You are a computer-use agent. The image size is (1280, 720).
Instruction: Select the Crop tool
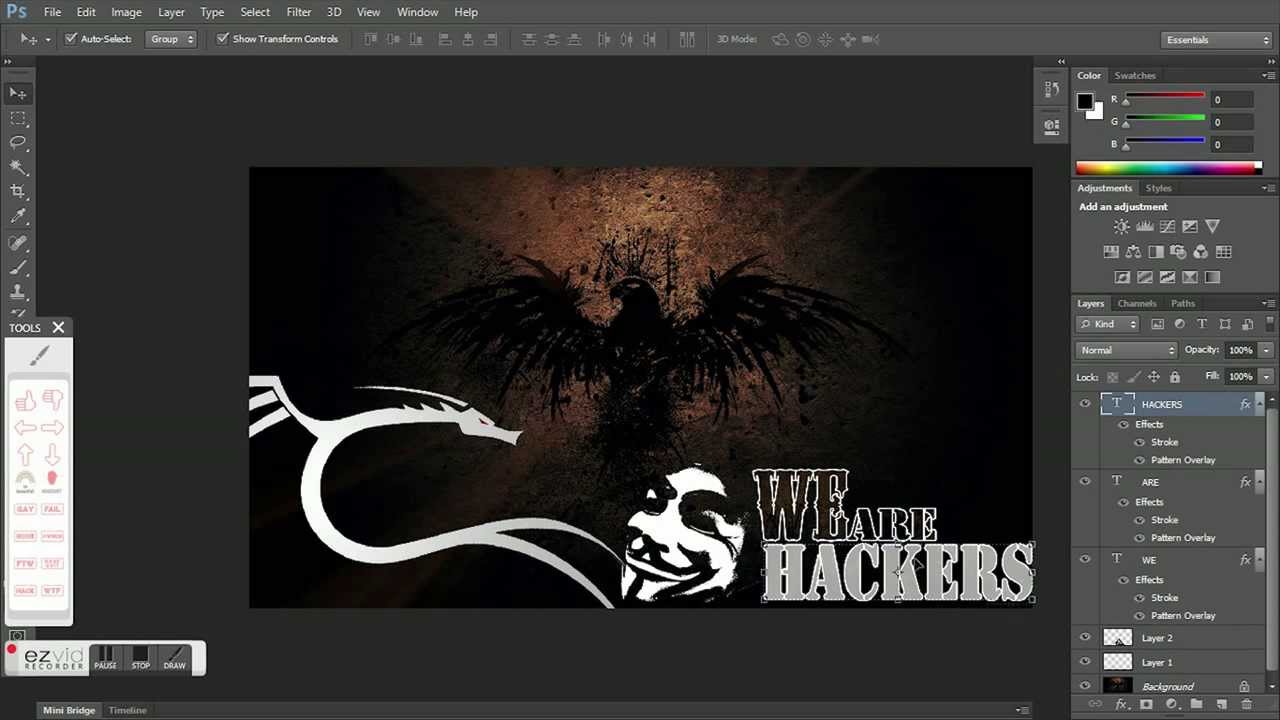18,191
